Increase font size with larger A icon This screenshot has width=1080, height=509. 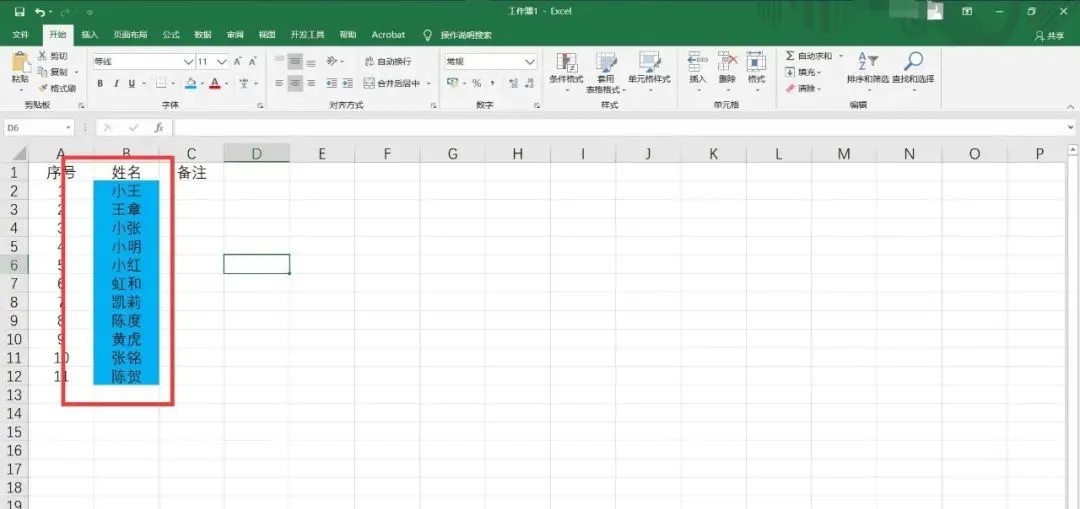coord(238,62)
